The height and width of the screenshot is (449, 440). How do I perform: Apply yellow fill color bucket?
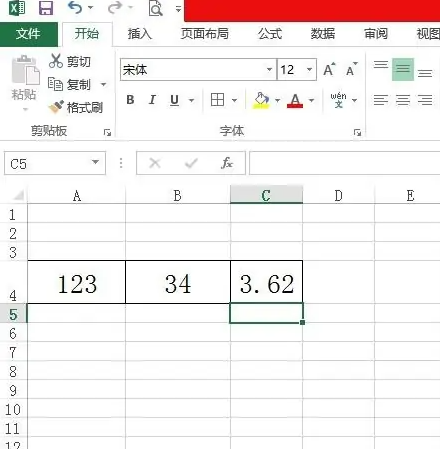click(261, 100)
